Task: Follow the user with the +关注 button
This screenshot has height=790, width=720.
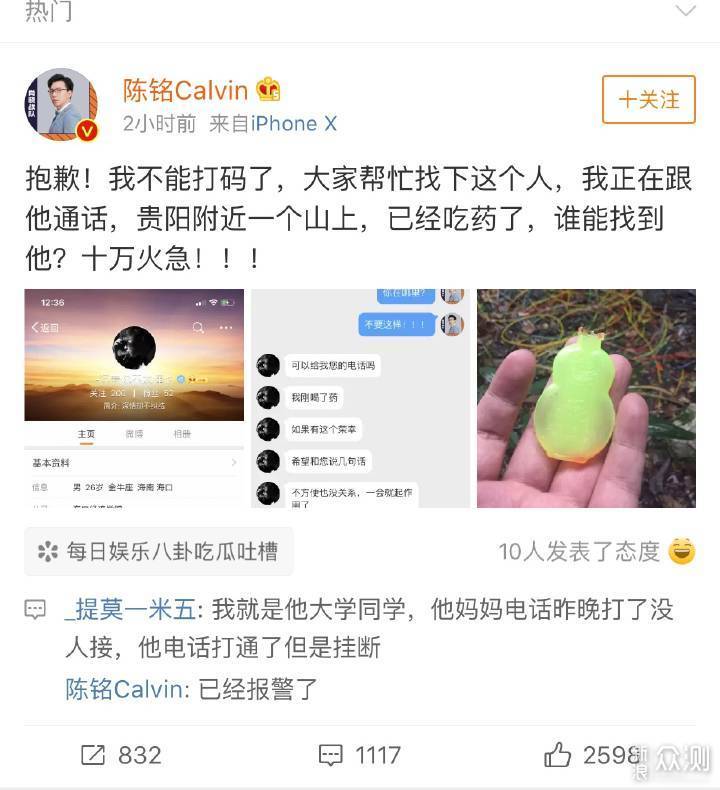Action: pos(648,99)
